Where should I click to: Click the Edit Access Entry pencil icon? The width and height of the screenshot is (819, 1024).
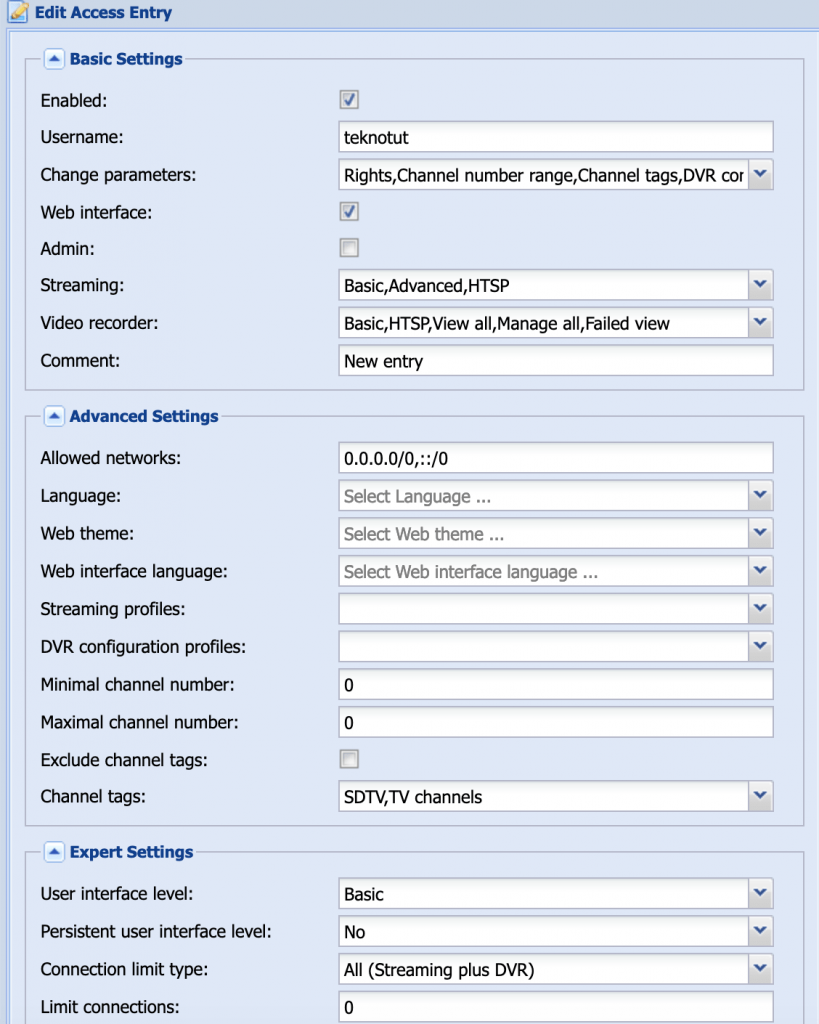click(18, 13)
